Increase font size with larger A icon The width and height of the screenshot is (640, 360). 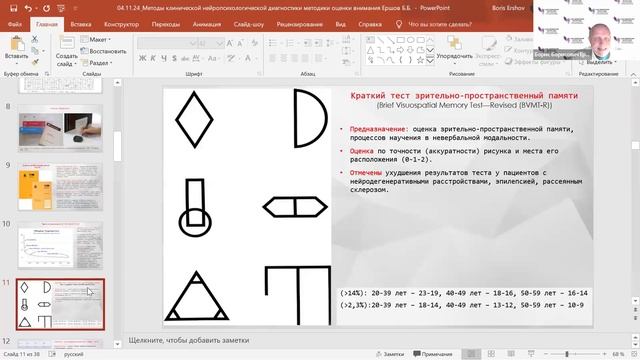click(x=229, y=43)
